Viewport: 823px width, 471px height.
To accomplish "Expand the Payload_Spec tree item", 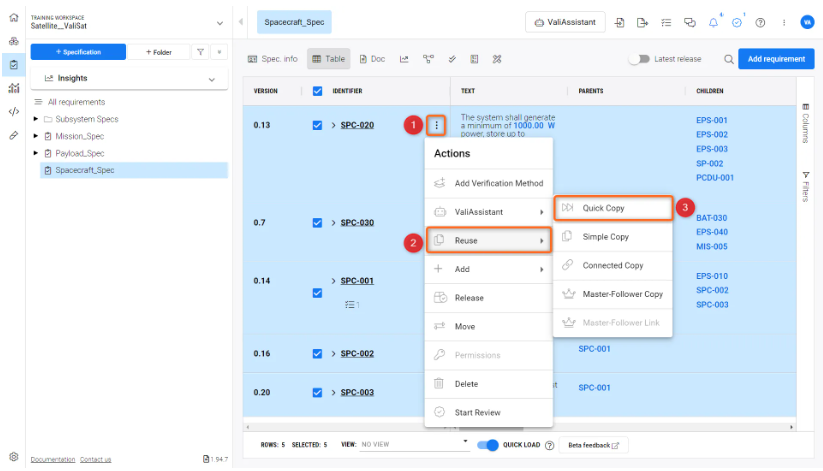I will (36, 153).
